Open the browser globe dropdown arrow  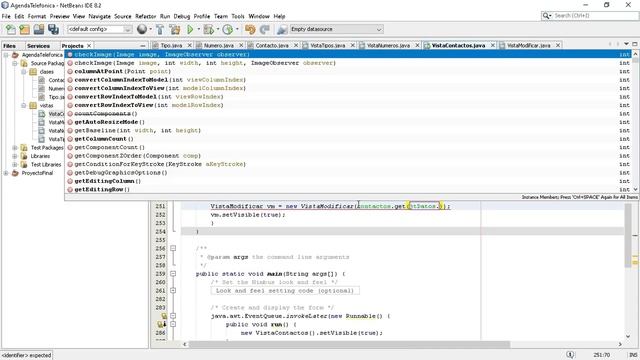[x=150, y=29]
